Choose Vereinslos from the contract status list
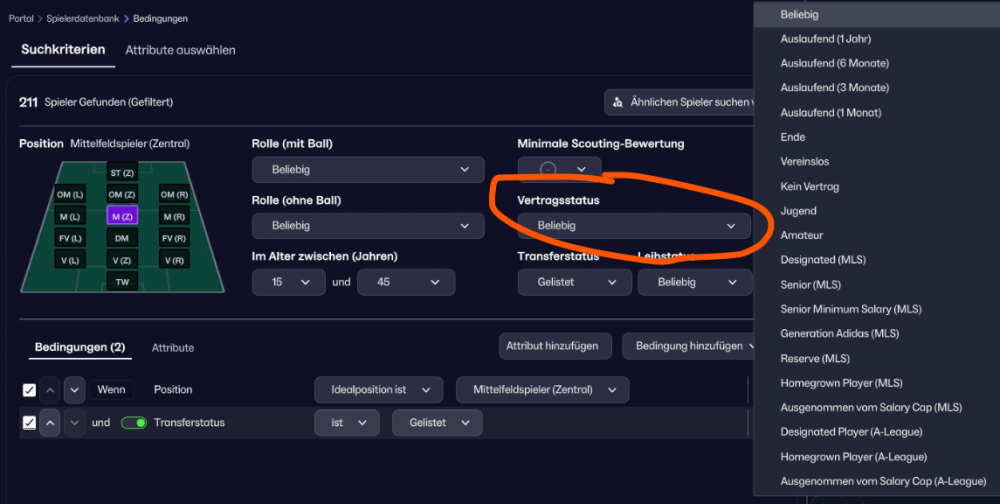The height and width of the screenshot is (504, 1000). pyautogui.click(x=805, y=161)
